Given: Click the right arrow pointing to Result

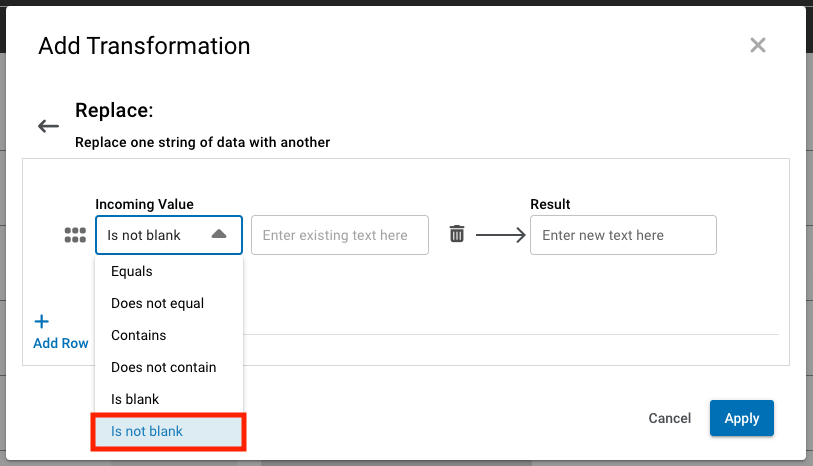Looking at the screenshot, I should click(x=500, y=235).
